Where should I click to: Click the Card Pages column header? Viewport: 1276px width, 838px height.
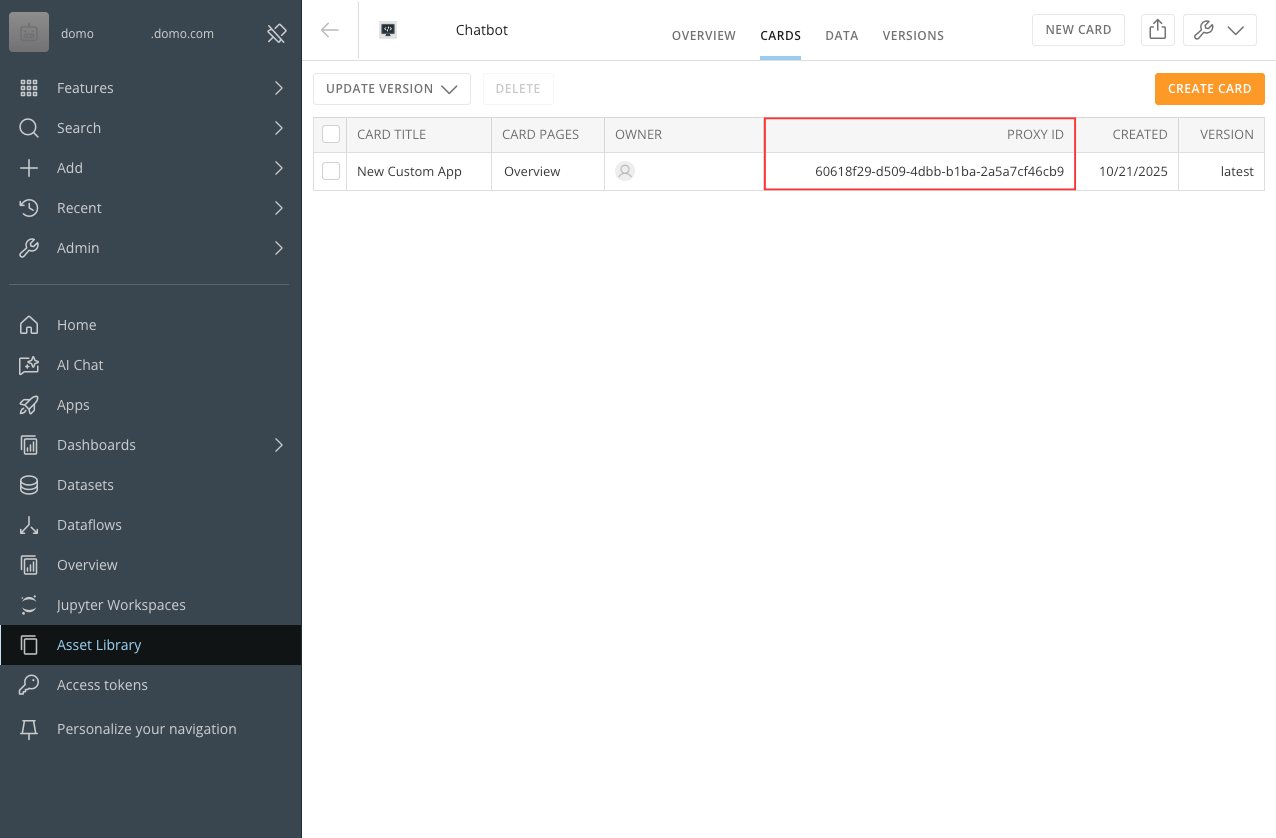coord(548,134)
